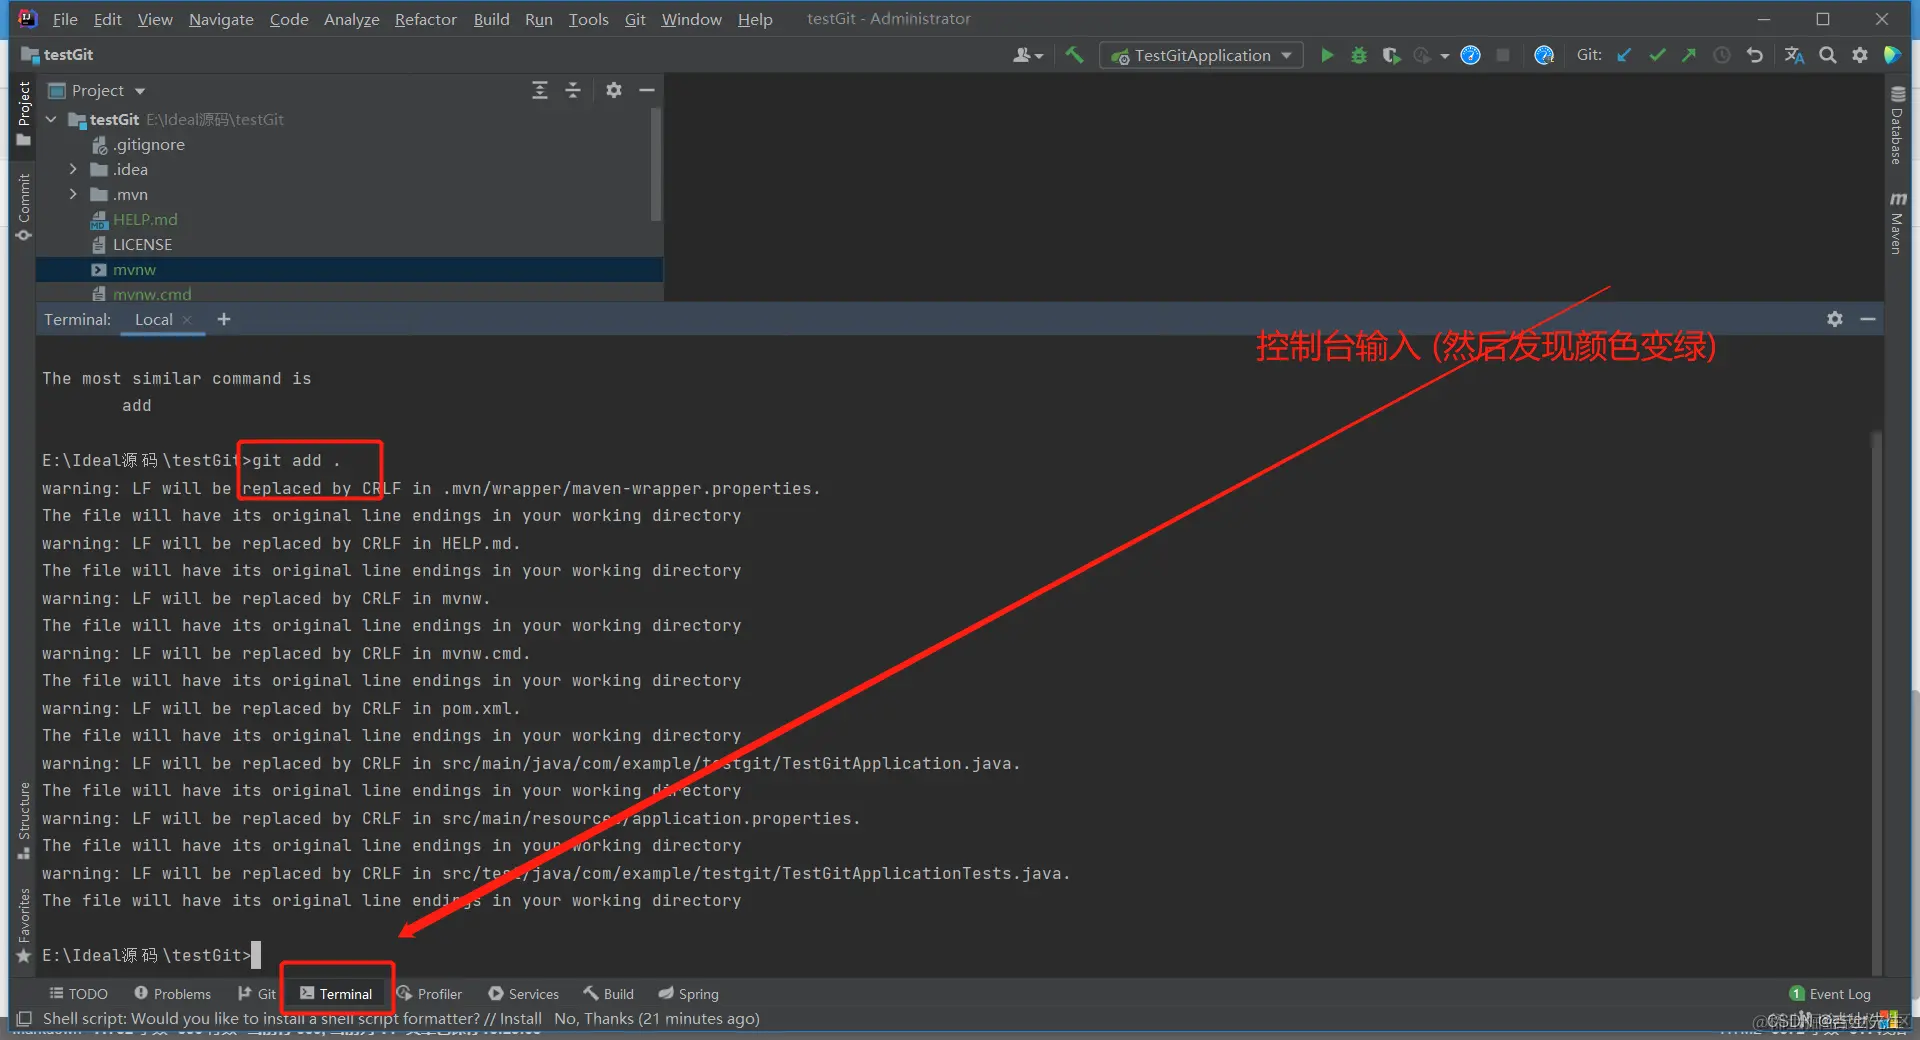The width and height of the screenshot is (1920, 1040).
Task: Open IDE settings gear in main toolbar
Action: click(x=1860, y=55)
